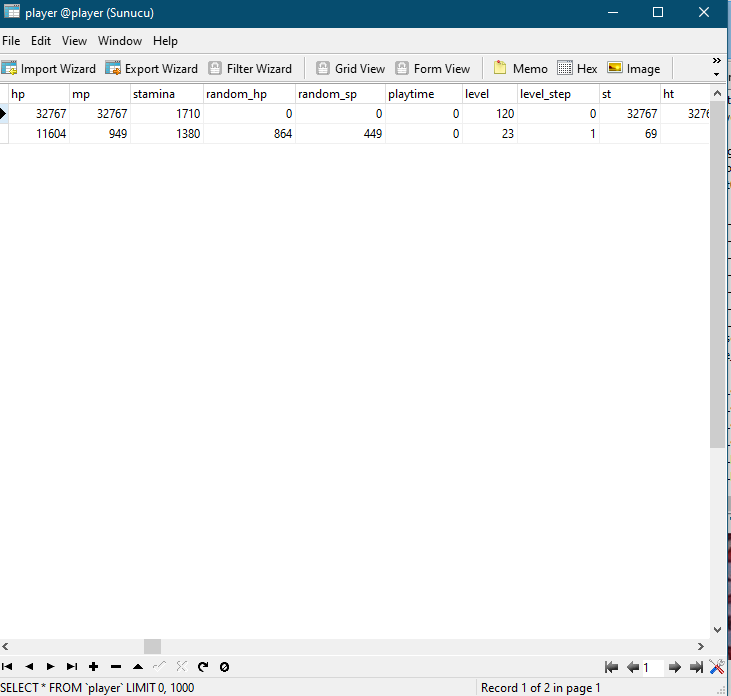Switch to Grid View
Image resolution: width=731 pixels, height=696 pixels.
tap(351, 69)
